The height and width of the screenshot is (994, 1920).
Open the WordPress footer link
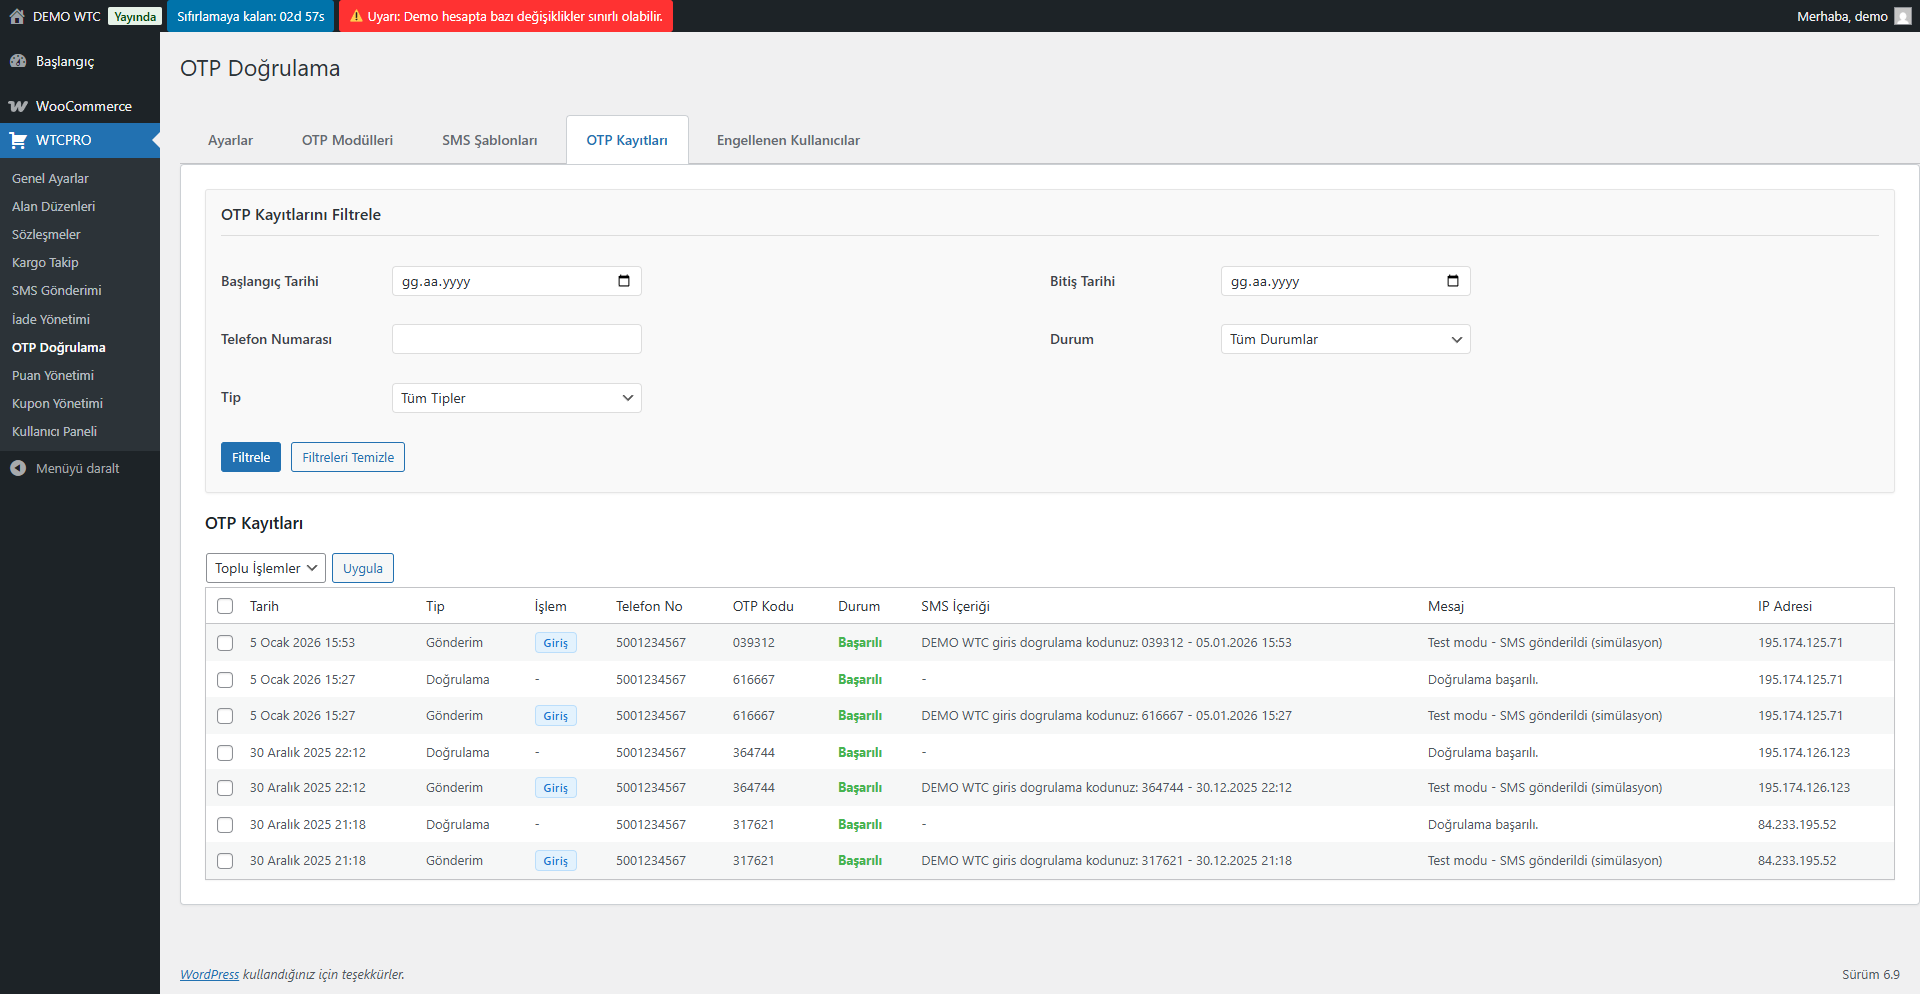209,974
